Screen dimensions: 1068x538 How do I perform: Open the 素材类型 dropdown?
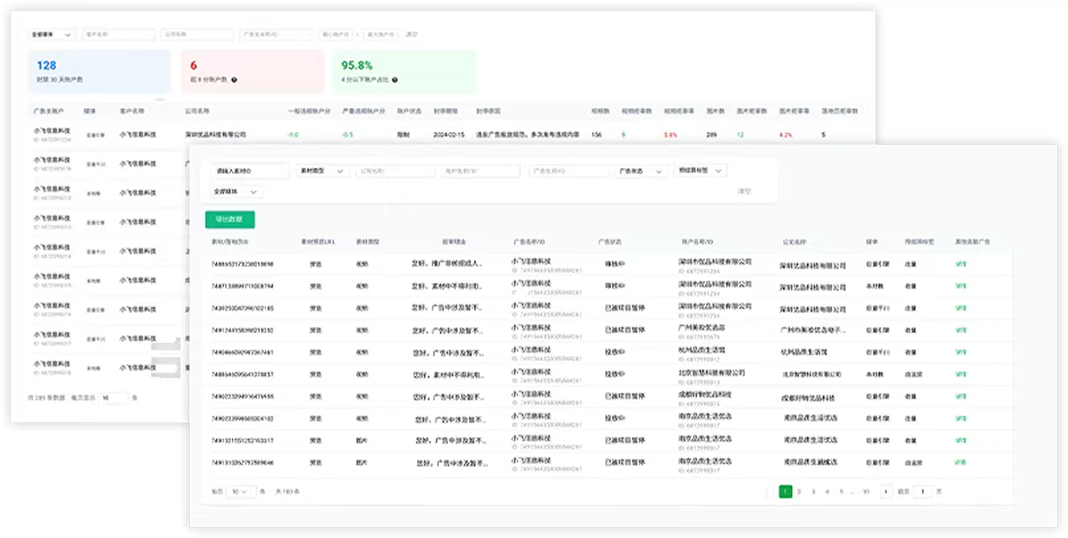(x=323, y=172)
